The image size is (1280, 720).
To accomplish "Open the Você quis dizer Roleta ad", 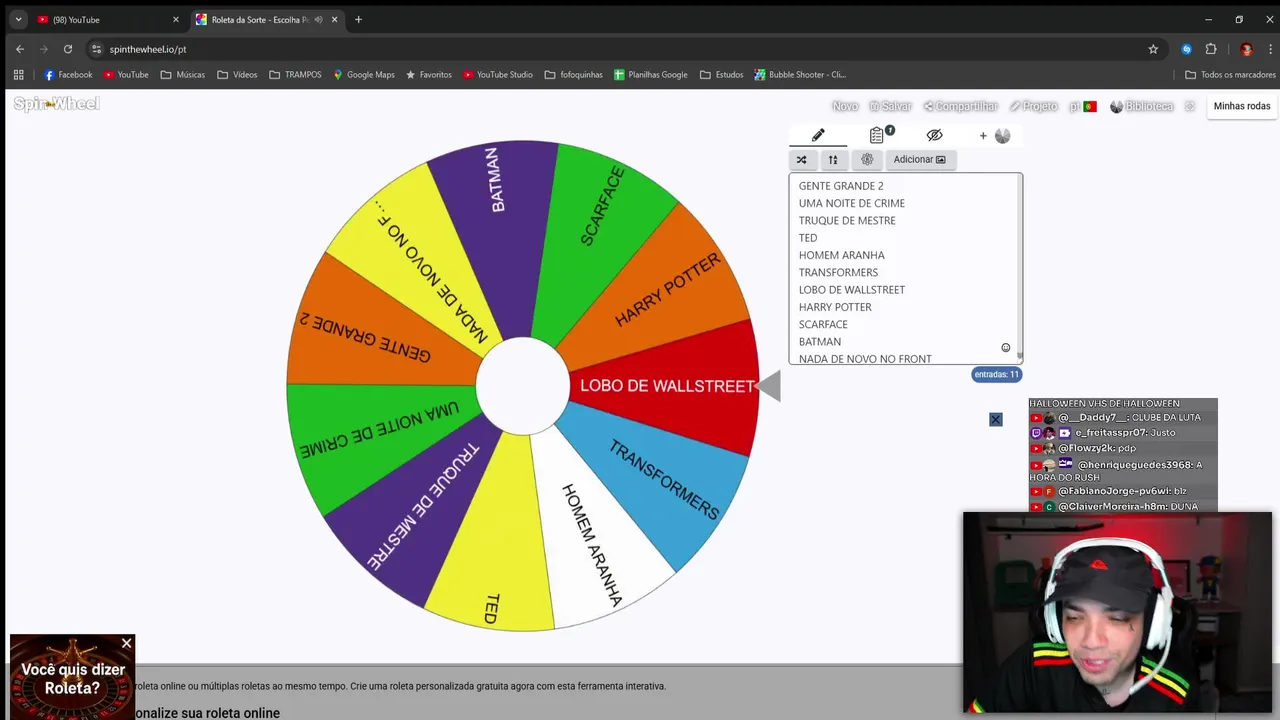I will 72,680.
